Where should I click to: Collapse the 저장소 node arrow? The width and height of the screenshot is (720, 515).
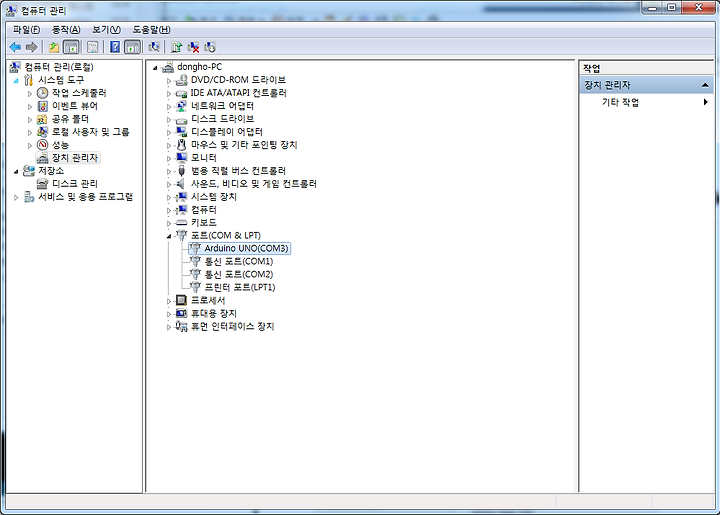pyautogui.click(x=16, y=171)
